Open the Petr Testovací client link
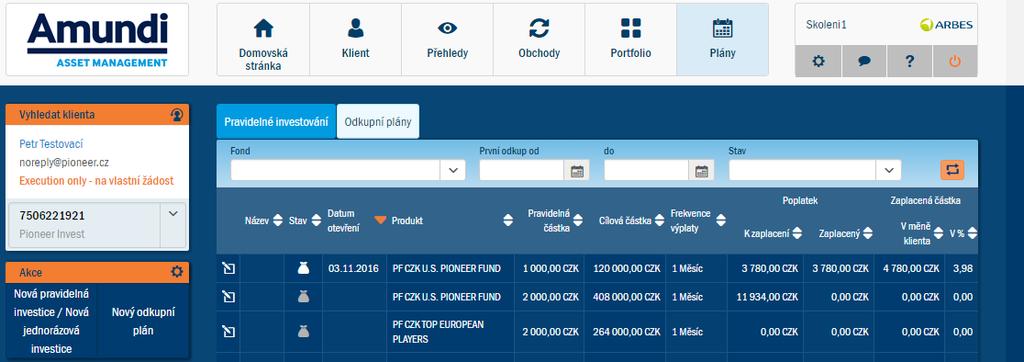Screen dimensions: 1024x362 point(51,144)
